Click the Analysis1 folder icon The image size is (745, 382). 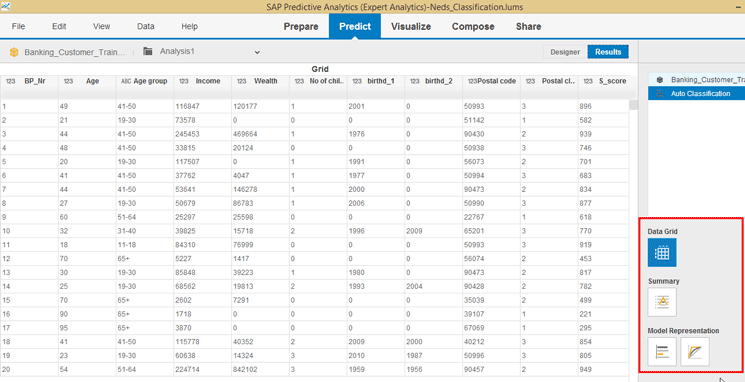click(x=148, y=51)
